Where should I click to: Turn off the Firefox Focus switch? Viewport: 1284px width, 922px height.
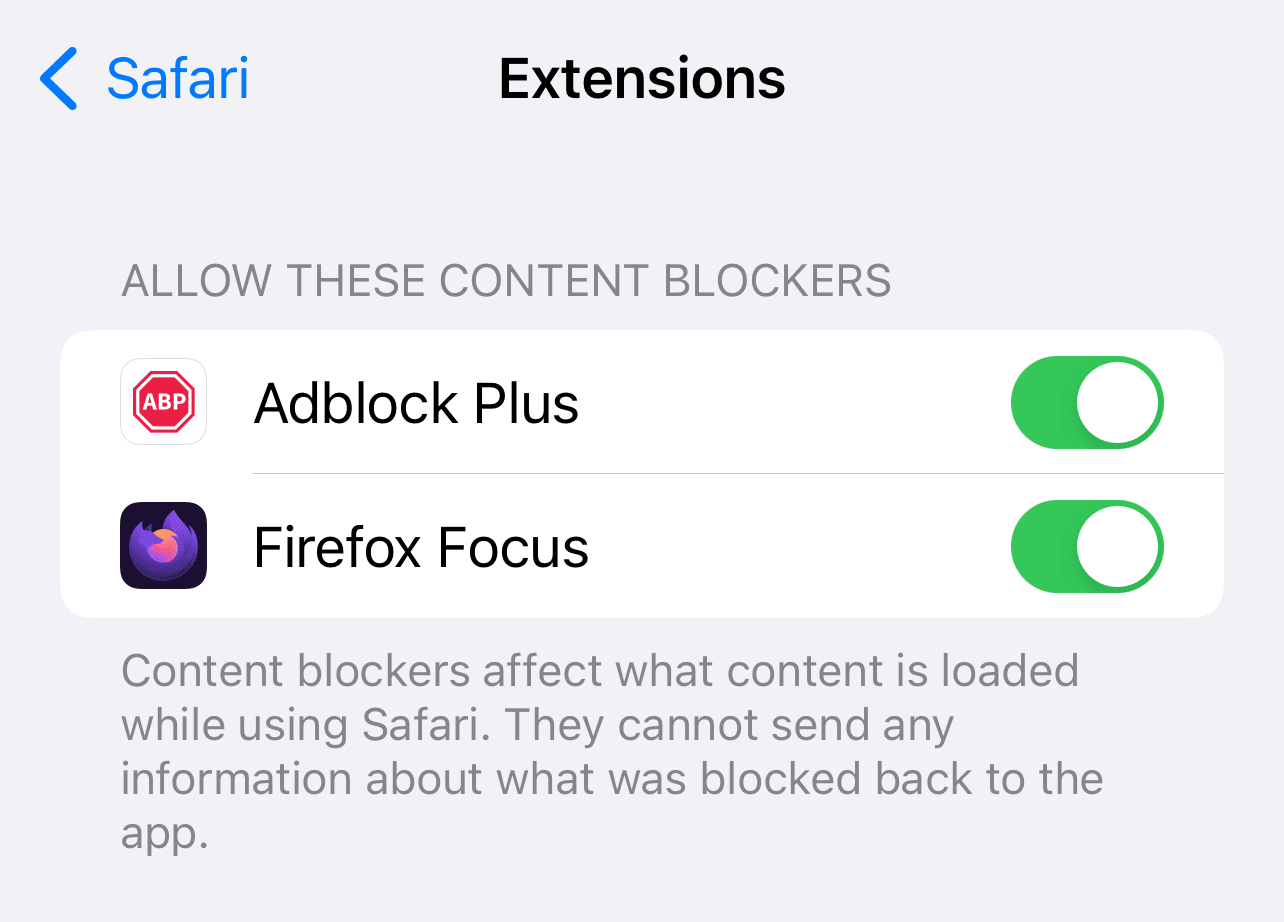coord(1088,546)
